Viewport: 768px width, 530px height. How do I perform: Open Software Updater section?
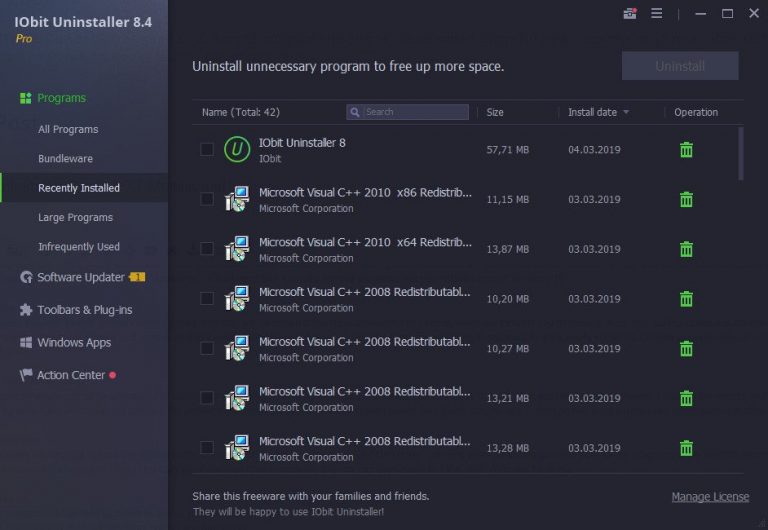(x=81, y=277)
